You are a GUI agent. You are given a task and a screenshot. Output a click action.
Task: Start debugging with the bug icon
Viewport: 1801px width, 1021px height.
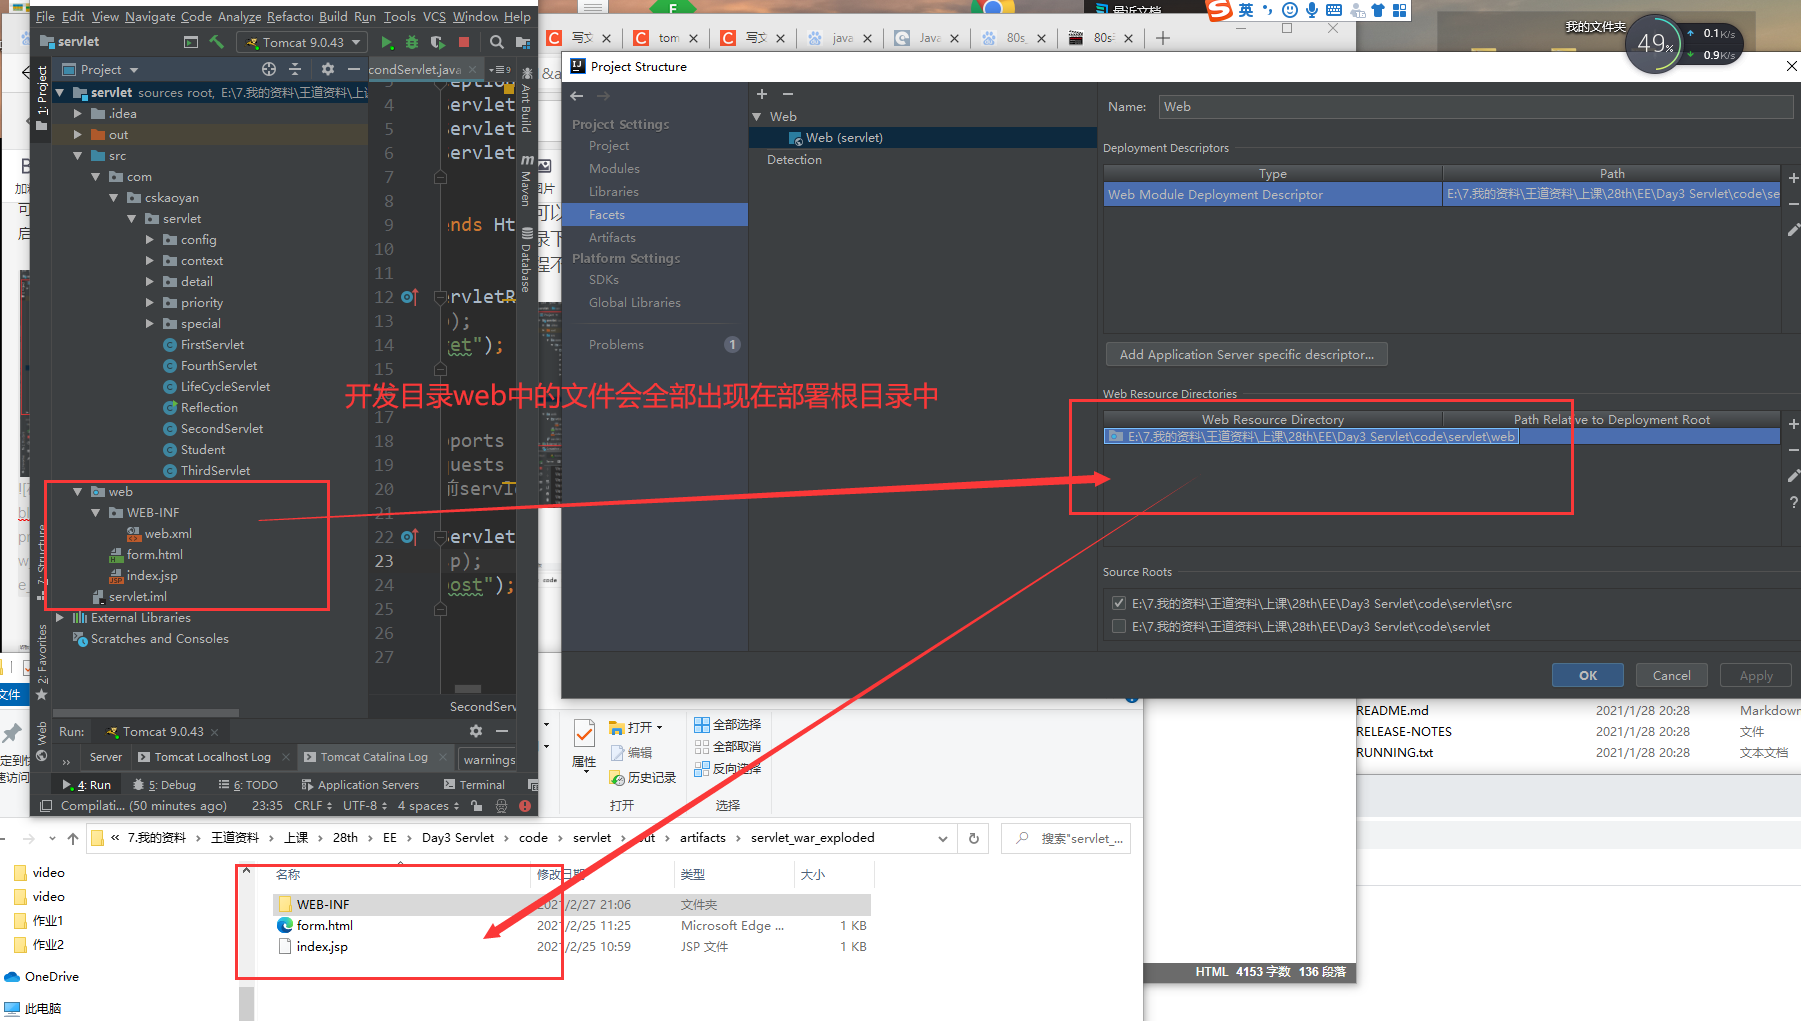click(x=412, y=42)
